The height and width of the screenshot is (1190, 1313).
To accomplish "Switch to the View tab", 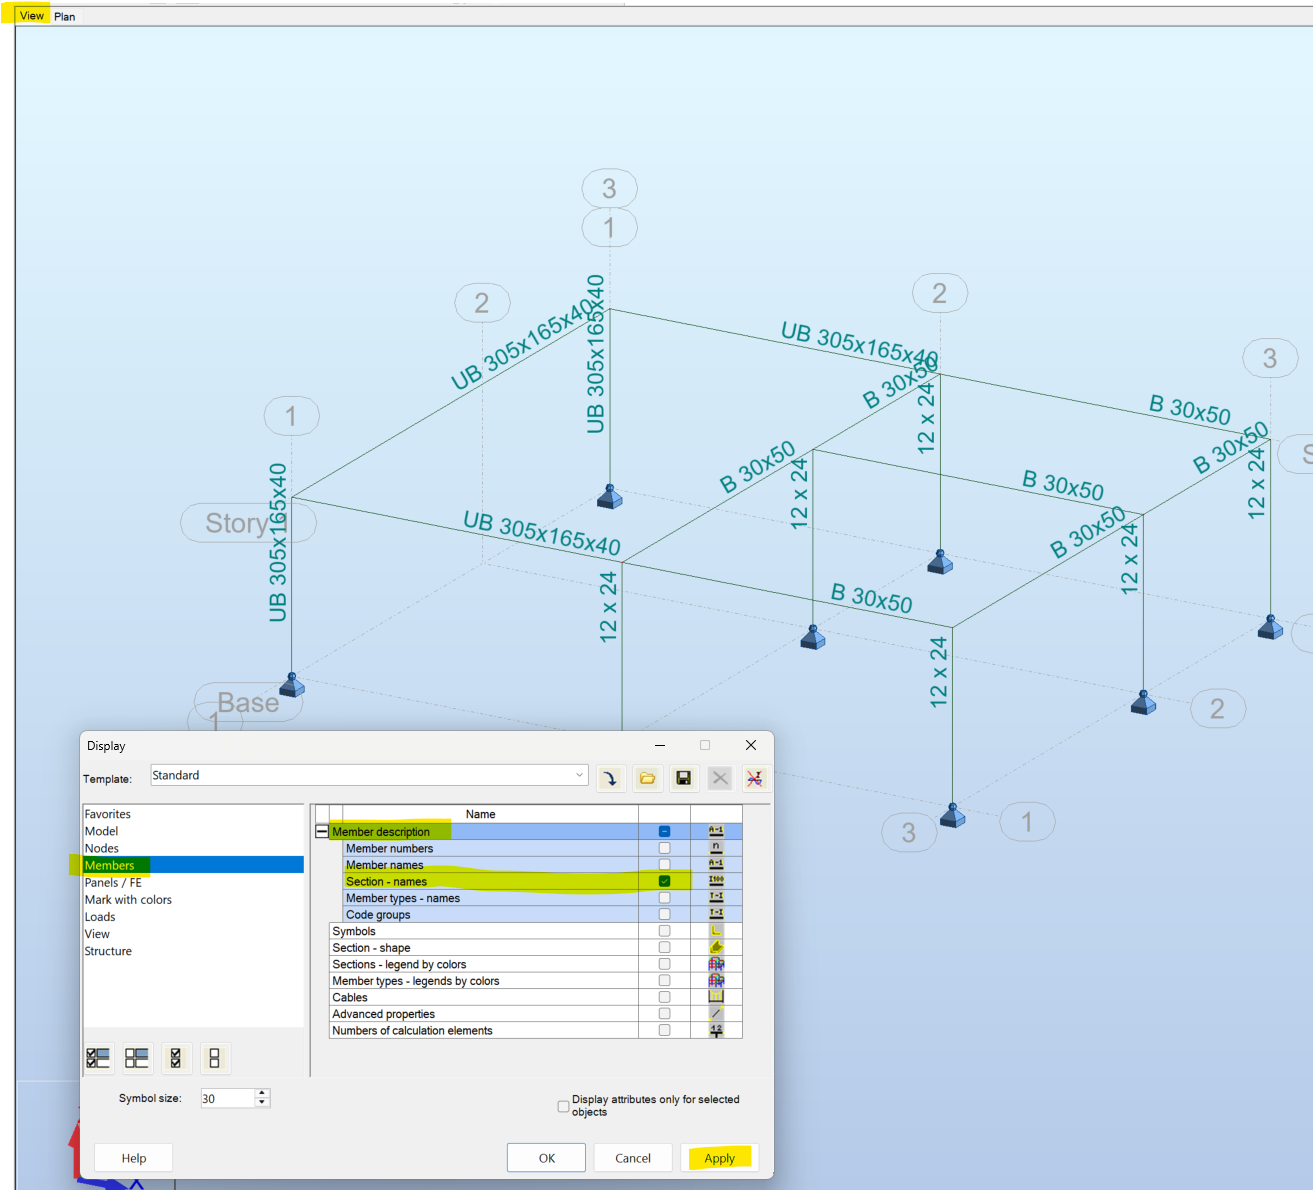I will click(x=32, y=16).
